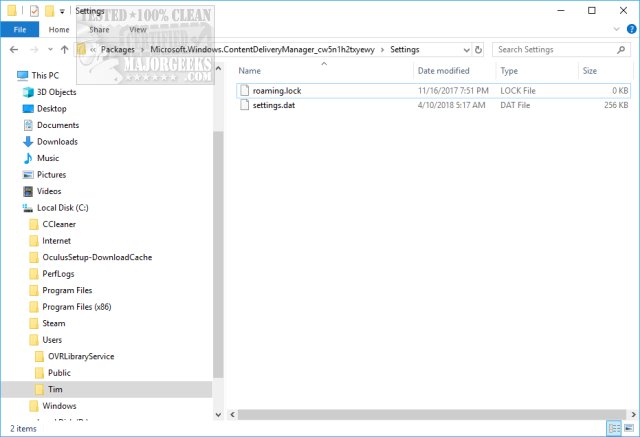
Task: Click the Downloads blue arrow icon
Action: point(28,142)
